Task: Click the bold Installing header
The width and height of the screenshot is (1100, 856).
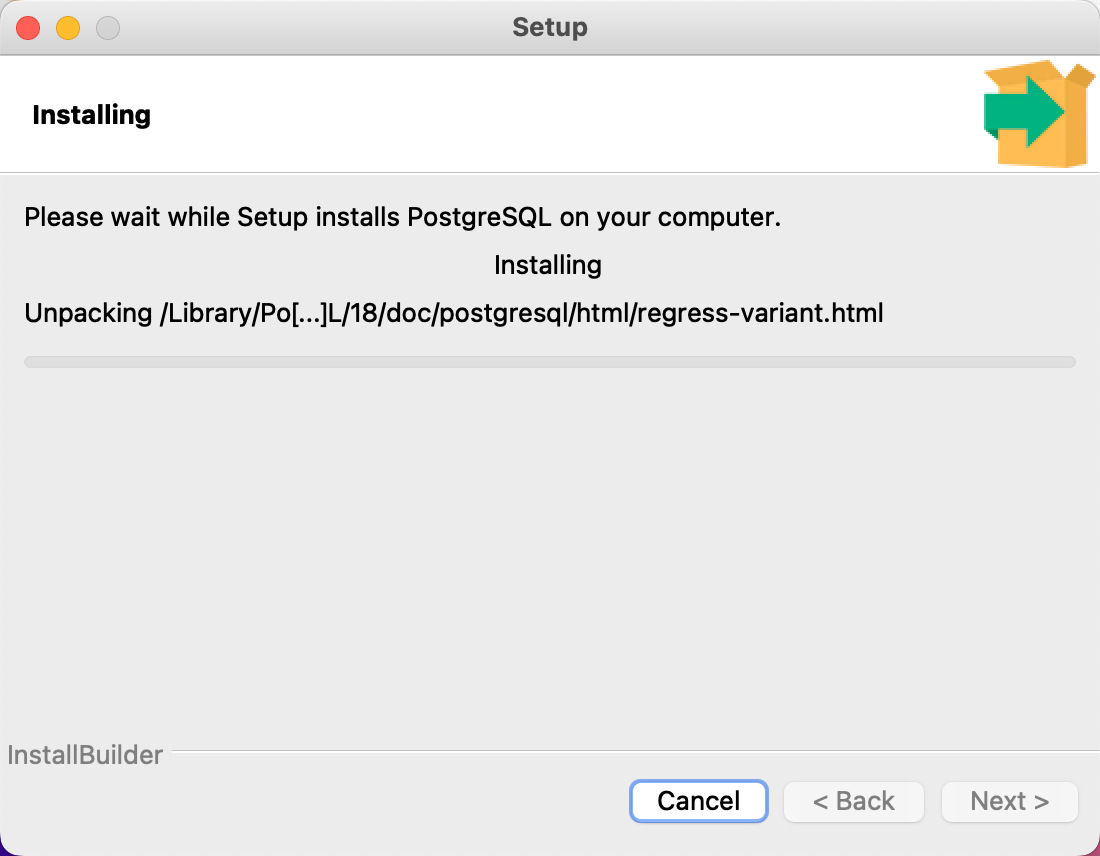Action: [92, 115]
